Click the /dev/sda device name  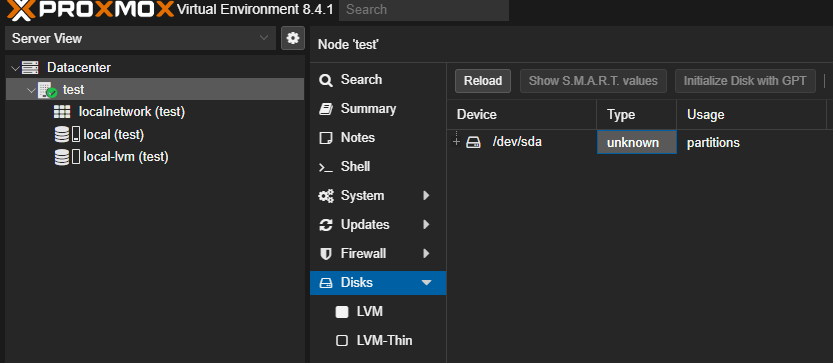517,142
